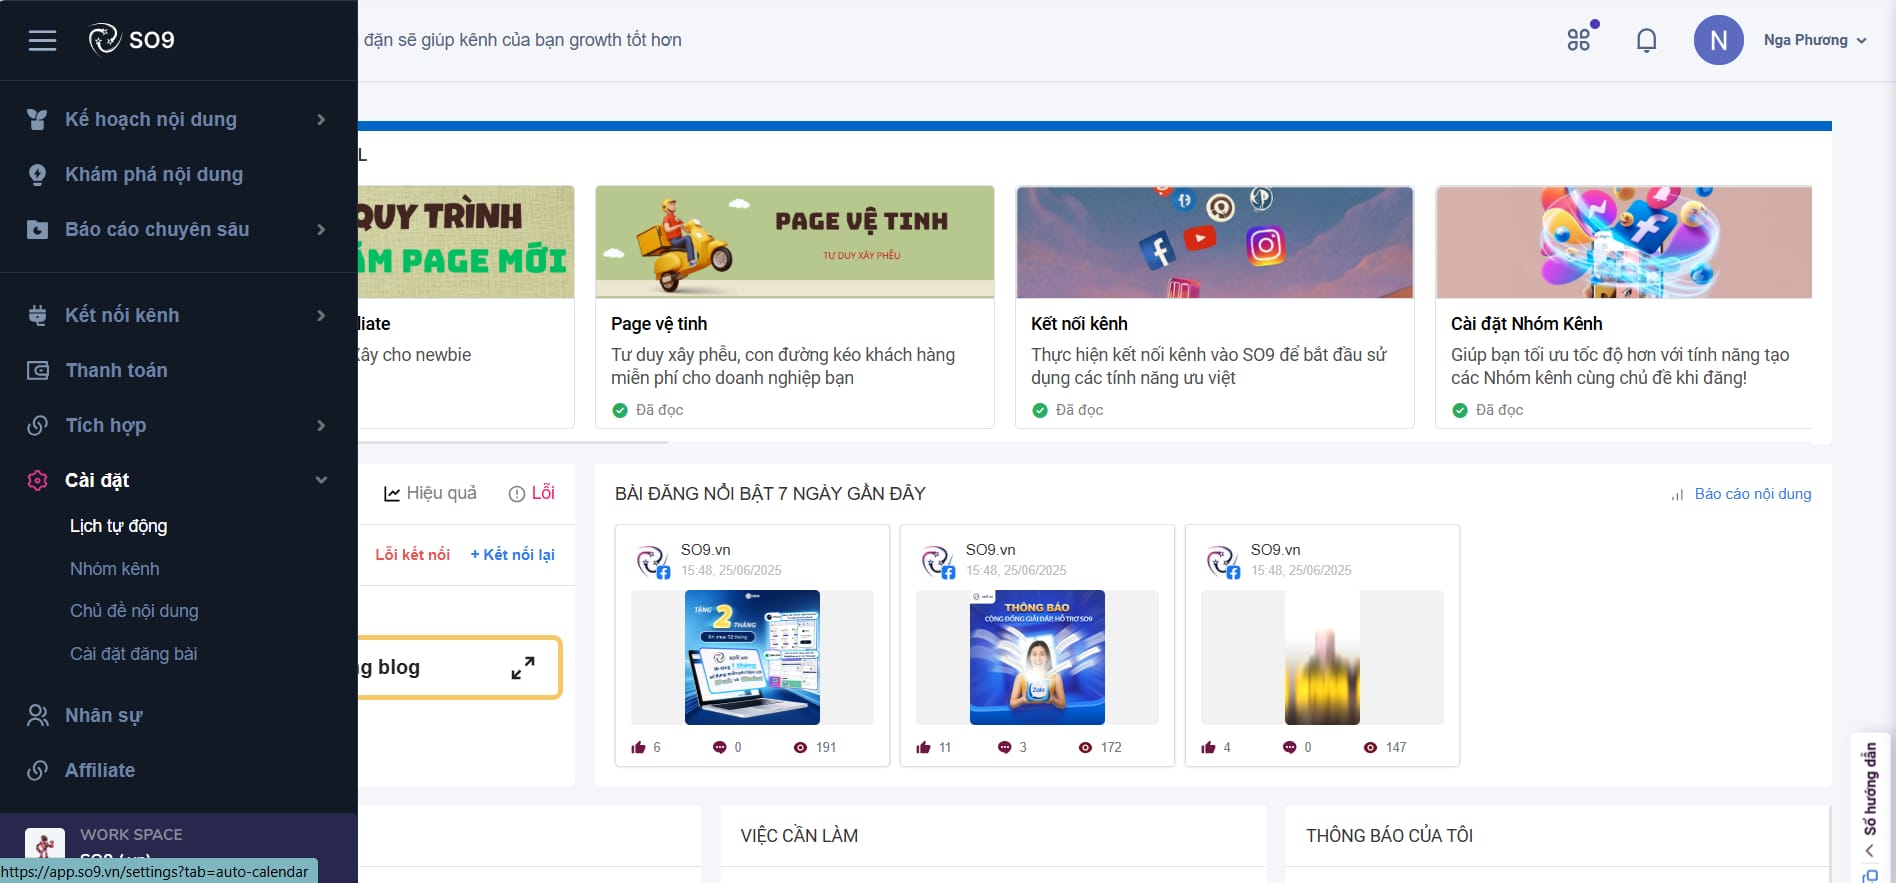Click the Báo cáo nội dung chart icon
The height and width of the screenshot is (883, 1896).
[x=1677, y=494]
